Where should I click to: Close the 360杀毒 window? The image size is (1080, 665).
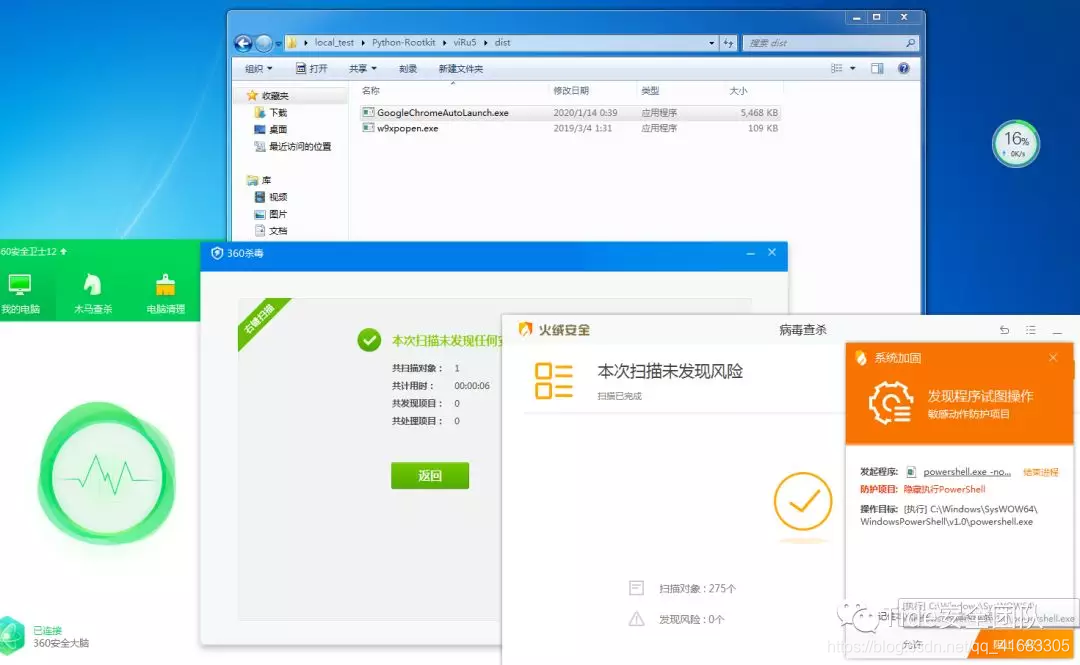tap(772, 253)
